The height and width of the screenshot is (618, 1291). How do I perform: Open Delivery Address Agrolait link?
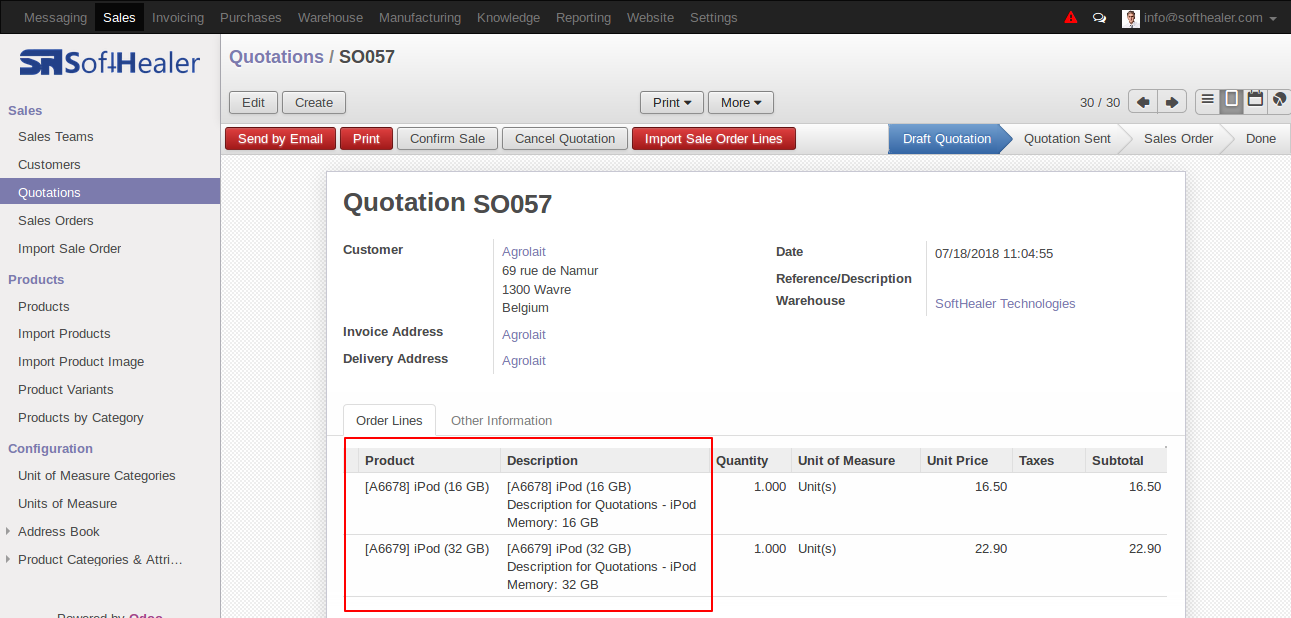pyautogui.click(x=524, y=361)
